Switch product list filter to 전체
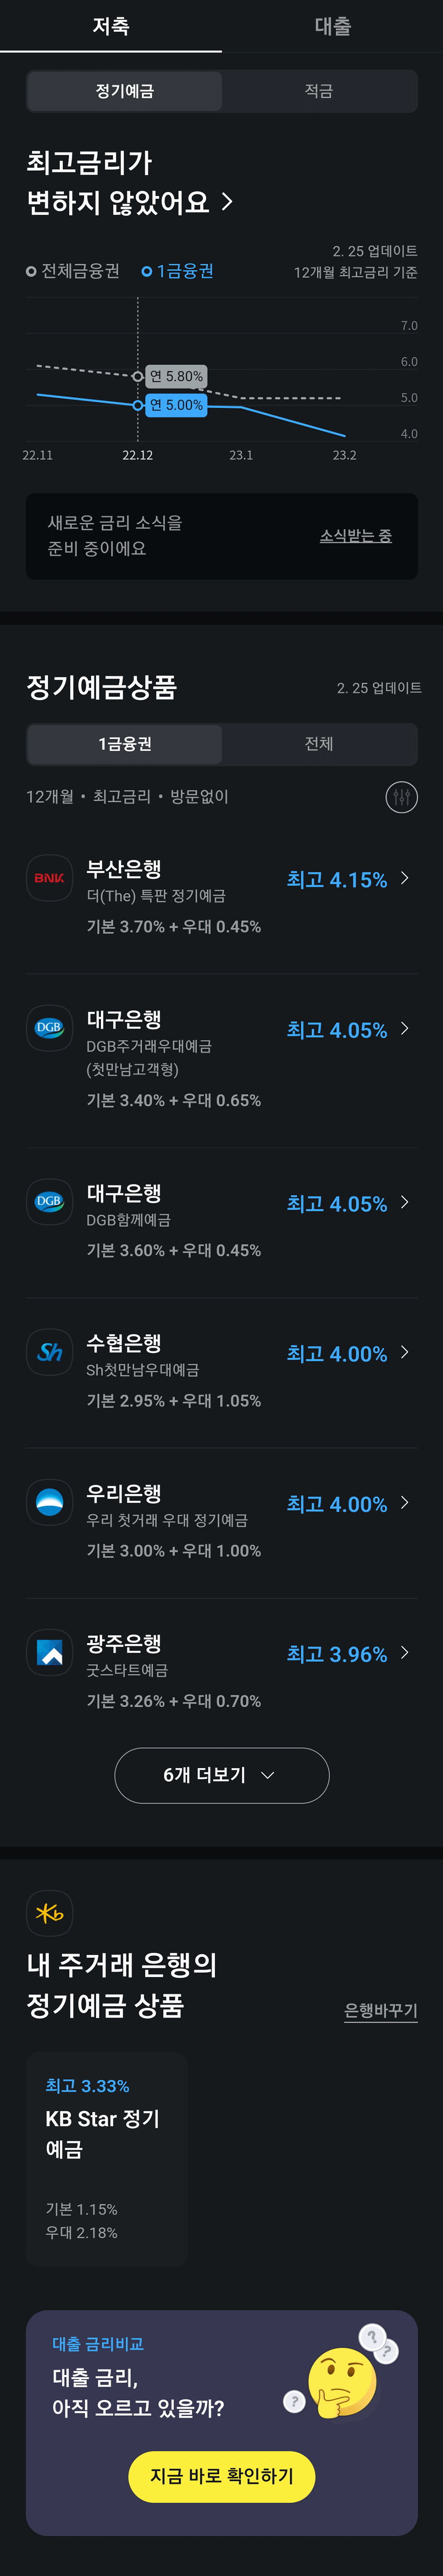The height and width of the screenshot is (2576, 443). coord(319,744)
